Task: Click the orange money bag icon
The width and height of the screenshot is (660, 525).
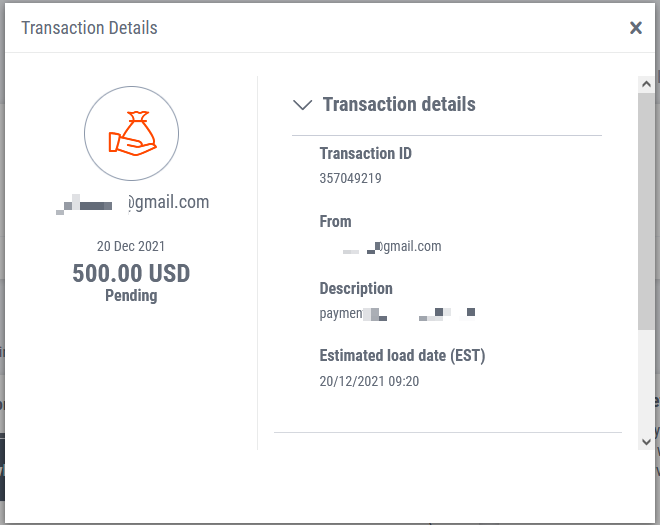Action: click(131, 136)
